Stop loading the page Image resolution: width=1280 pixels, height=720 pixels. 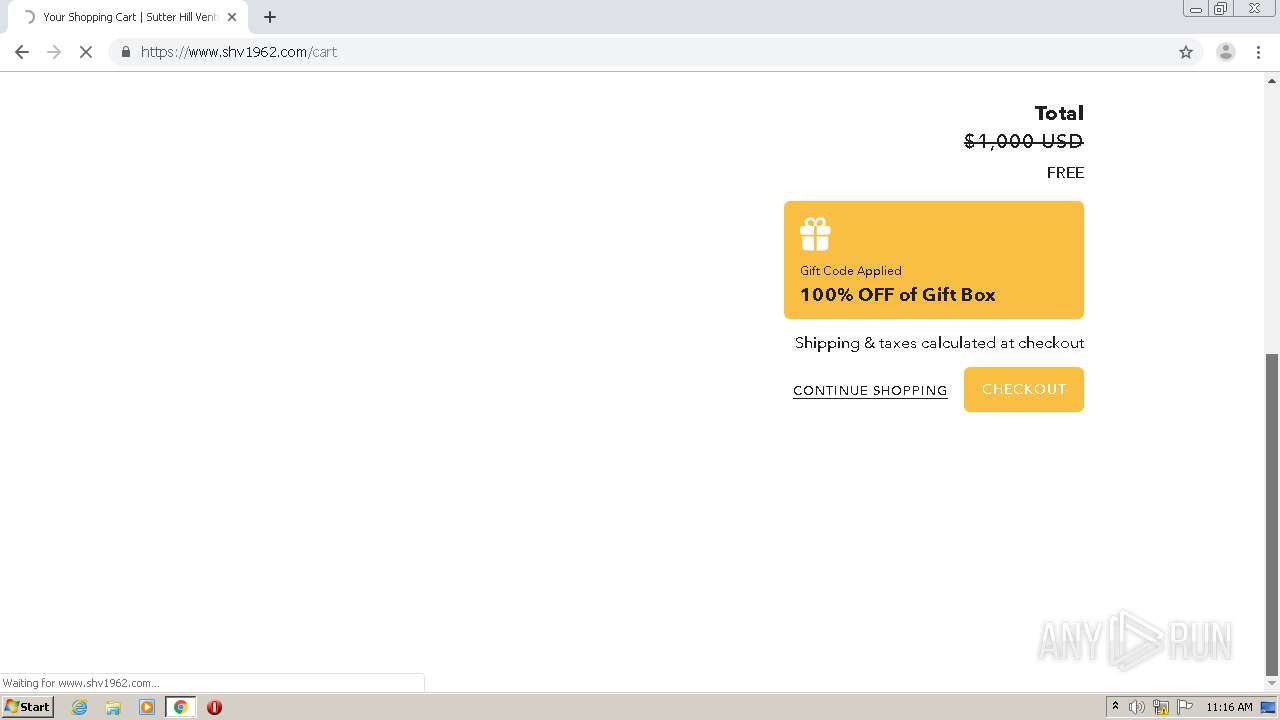point(86,52)
